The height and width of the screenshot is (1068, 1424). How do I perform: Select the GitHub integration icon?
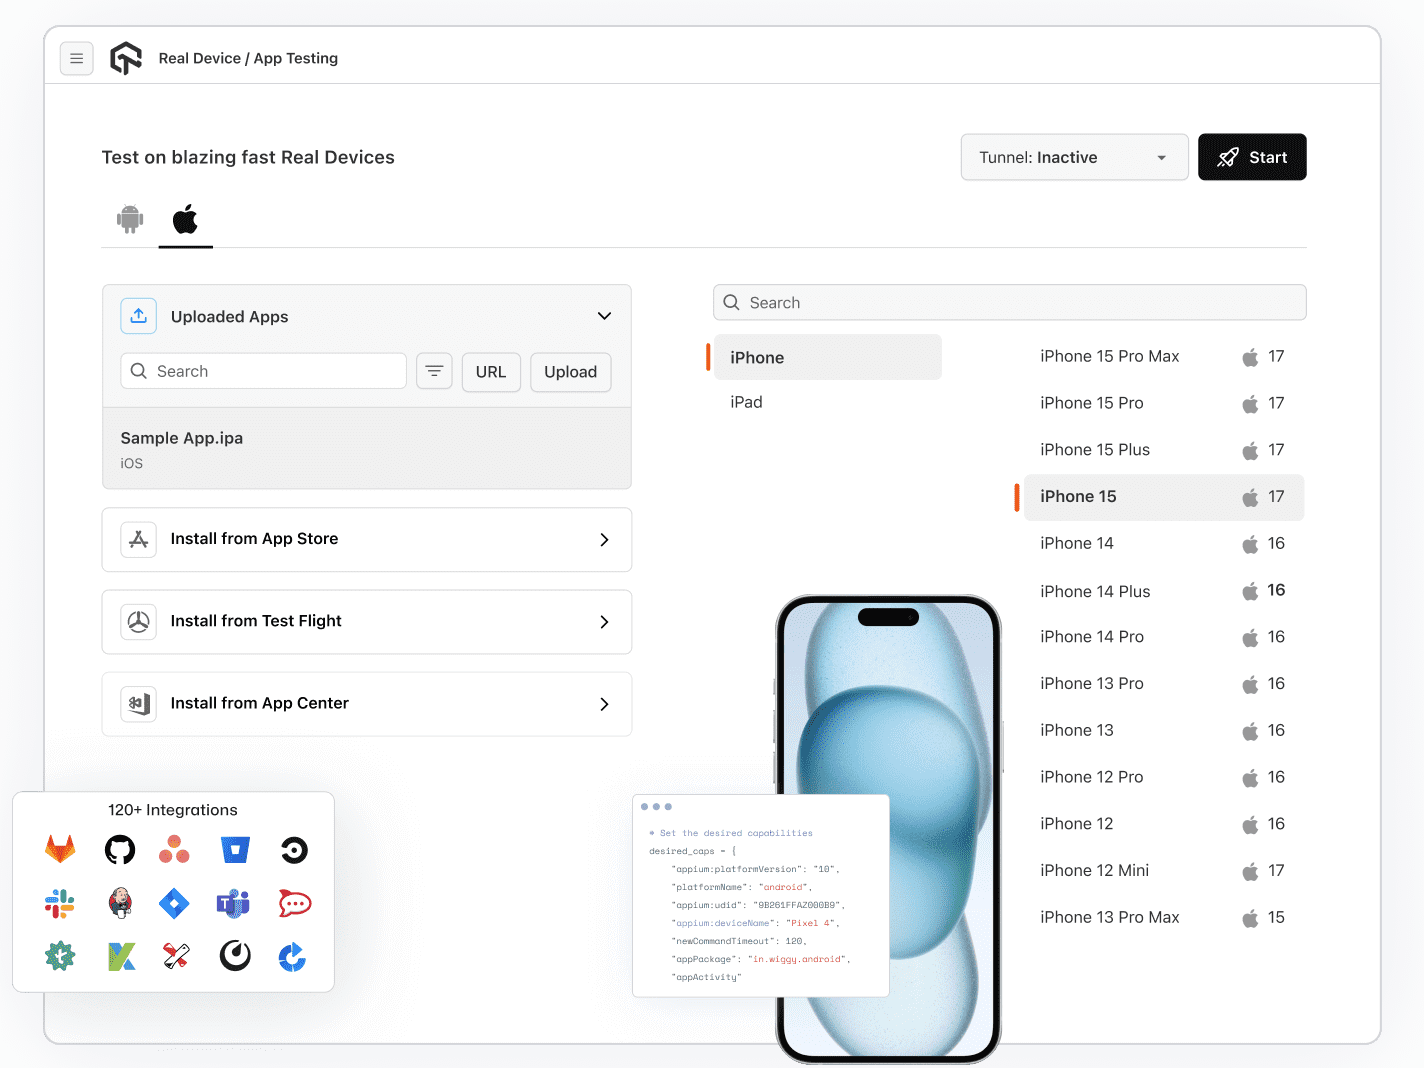(120, 849)
